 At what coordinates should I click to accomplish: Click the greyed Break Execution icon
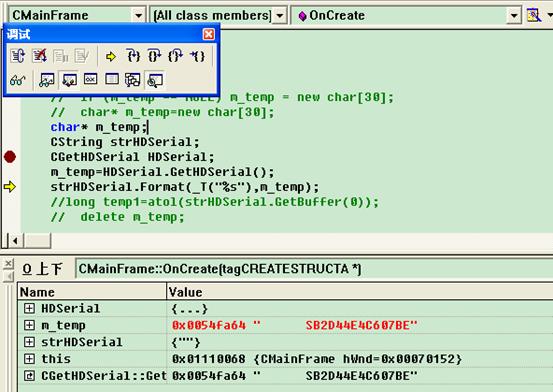(x=61, y=56)
